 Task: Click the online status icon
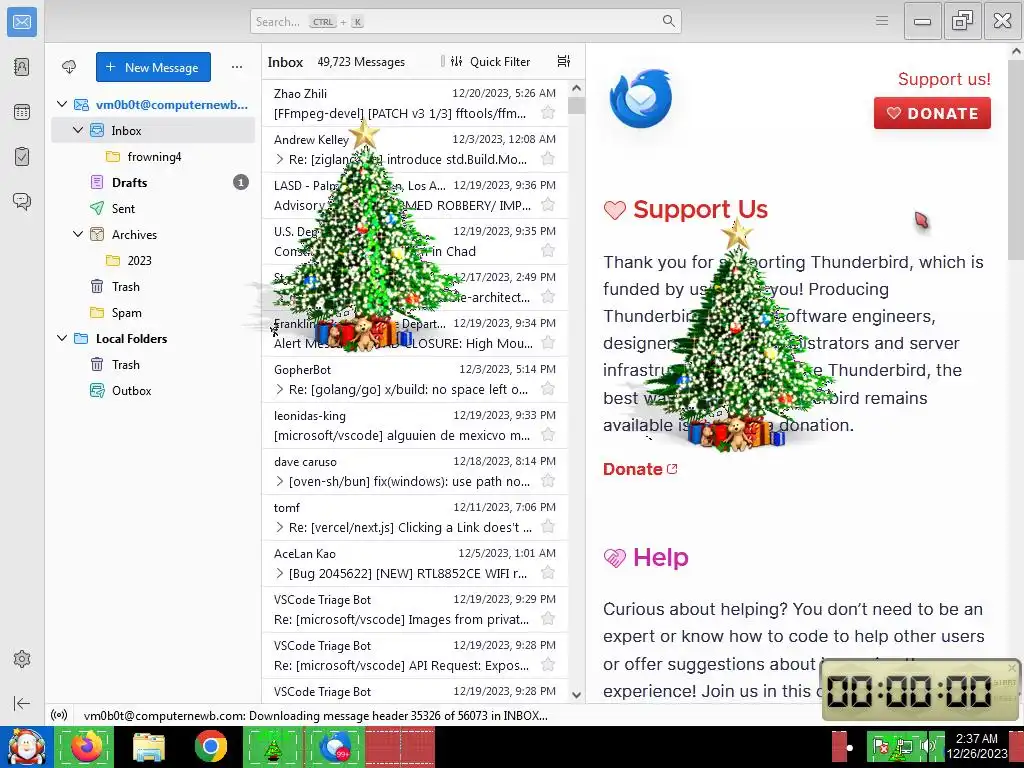59,715
